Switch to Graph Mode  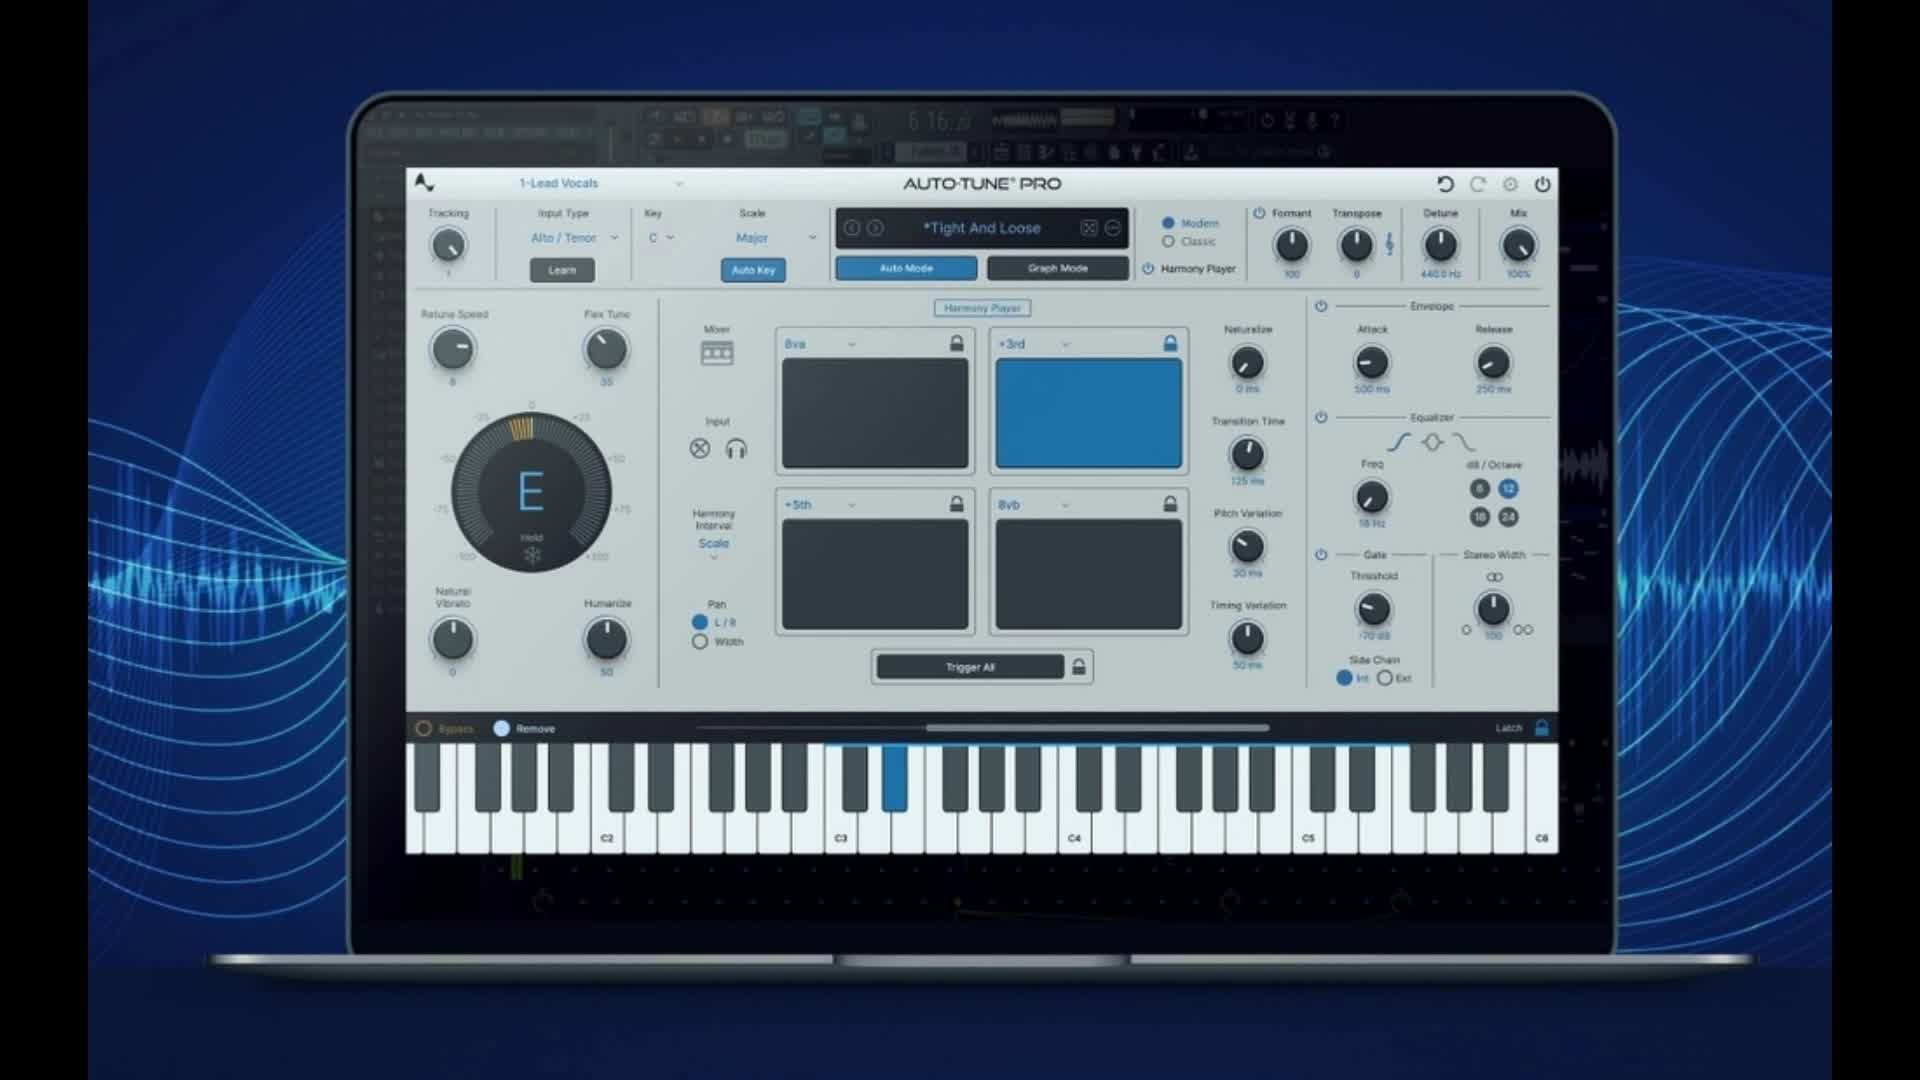[1057, 268]
